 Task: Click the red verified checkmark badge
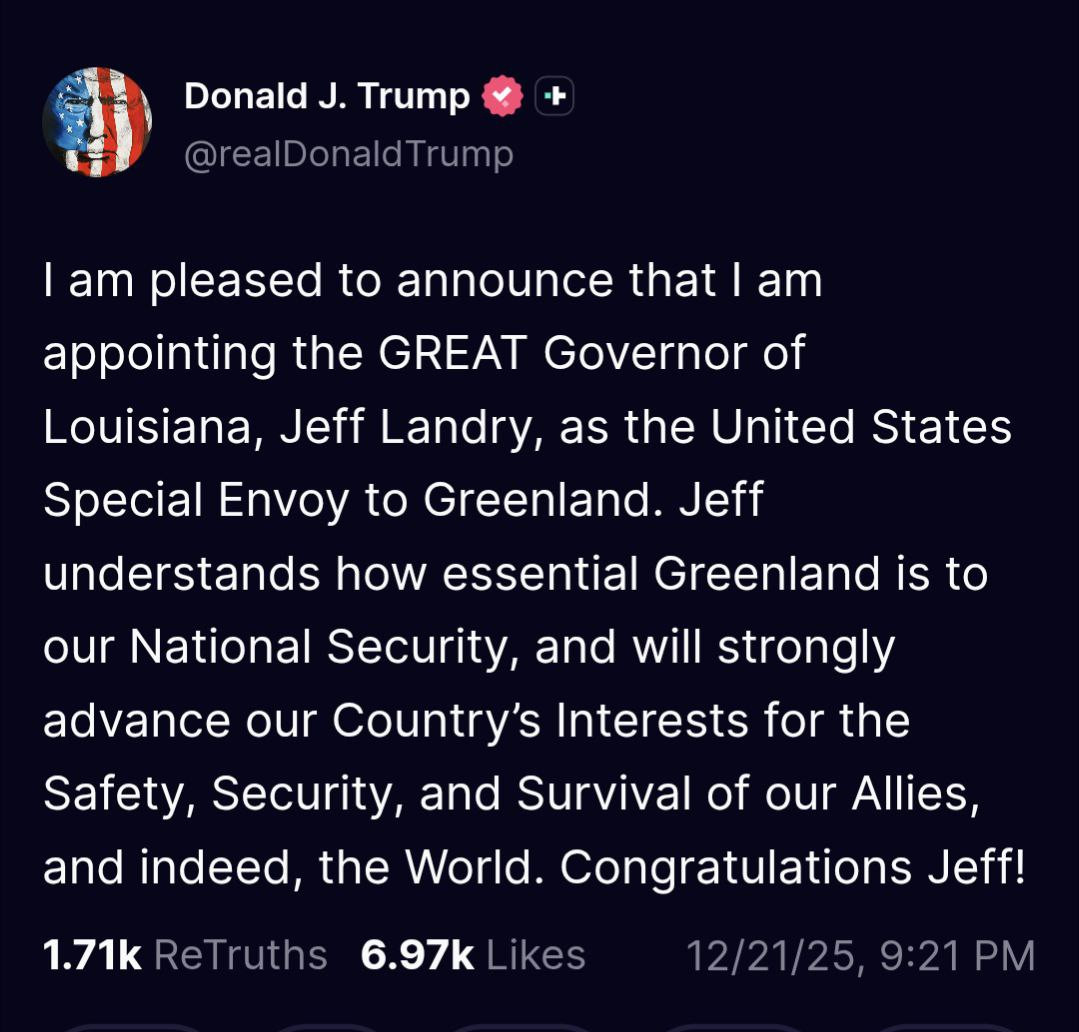pos(502,96)
